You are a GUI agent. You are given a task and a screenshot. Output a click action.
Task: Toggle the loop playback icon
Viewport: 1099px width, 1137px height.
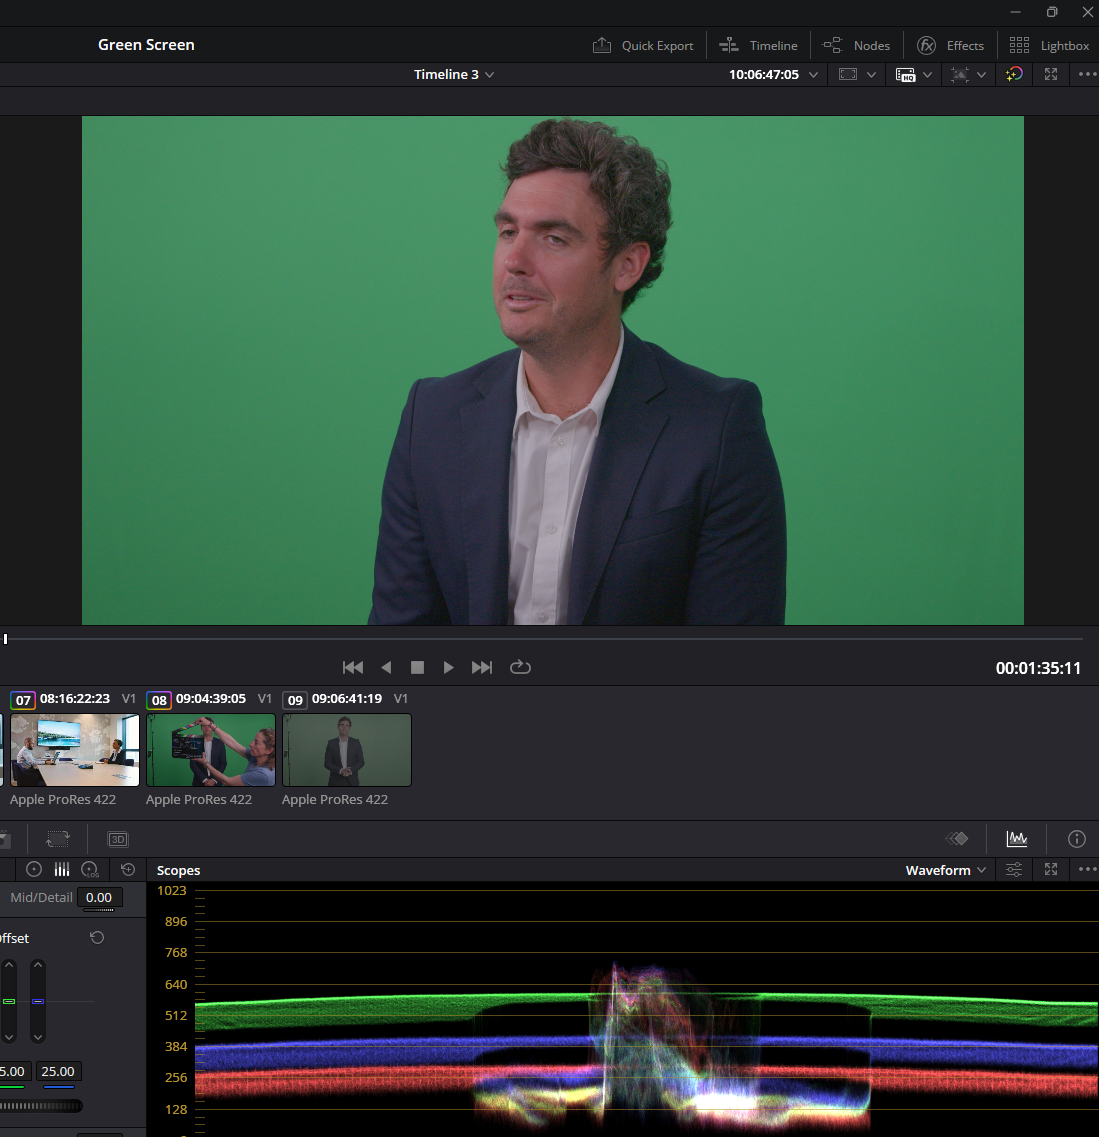[520, 667]
